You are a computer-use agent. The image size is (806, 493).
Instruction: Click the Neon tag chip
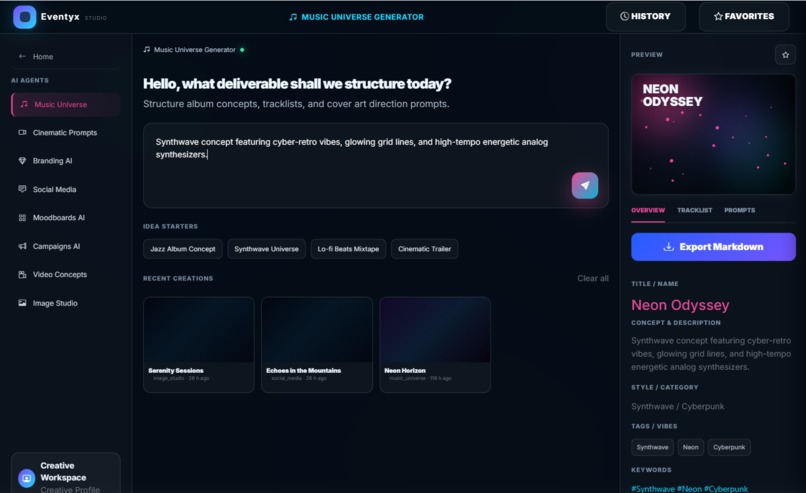click(x=690, y=447)
